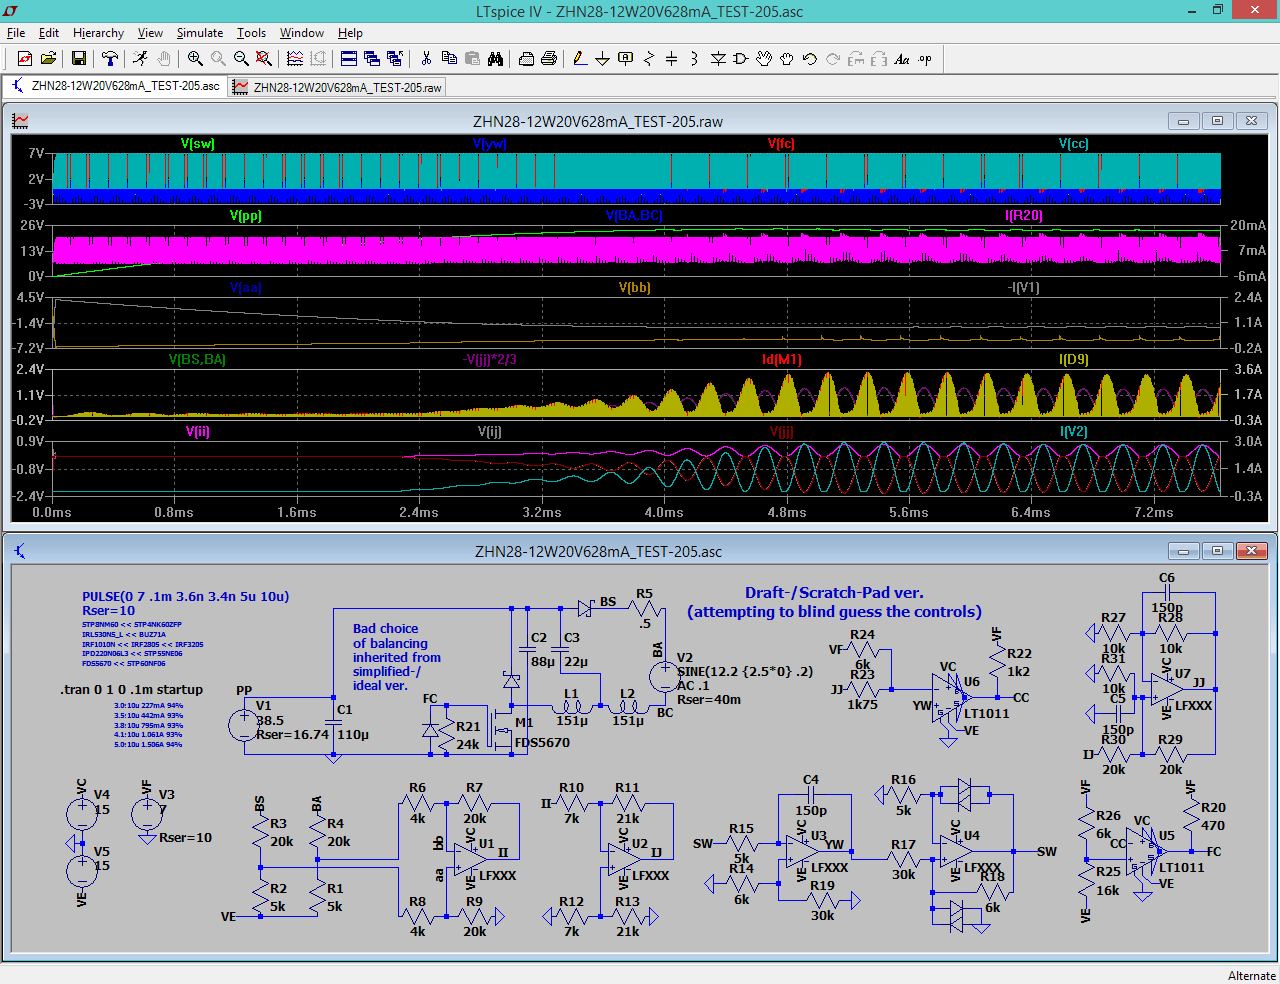Zoom in with the magnifier plus icon
The height and width of the screenshot is (984, 1280).
tap(195, 59)
